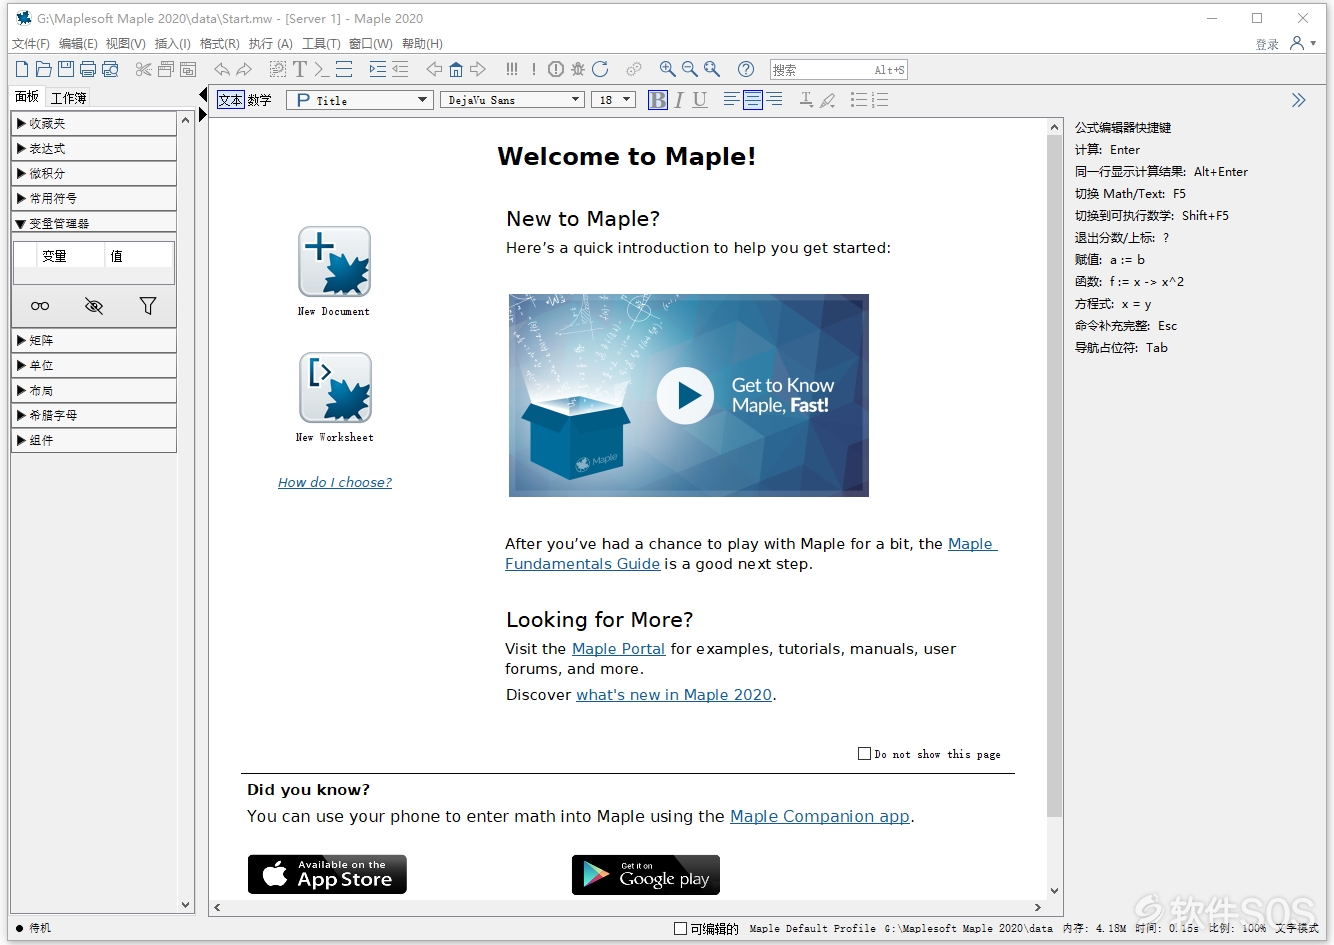Open the Maple Companion app link
Screen dimensions: 1334x945
click(820, 816)
